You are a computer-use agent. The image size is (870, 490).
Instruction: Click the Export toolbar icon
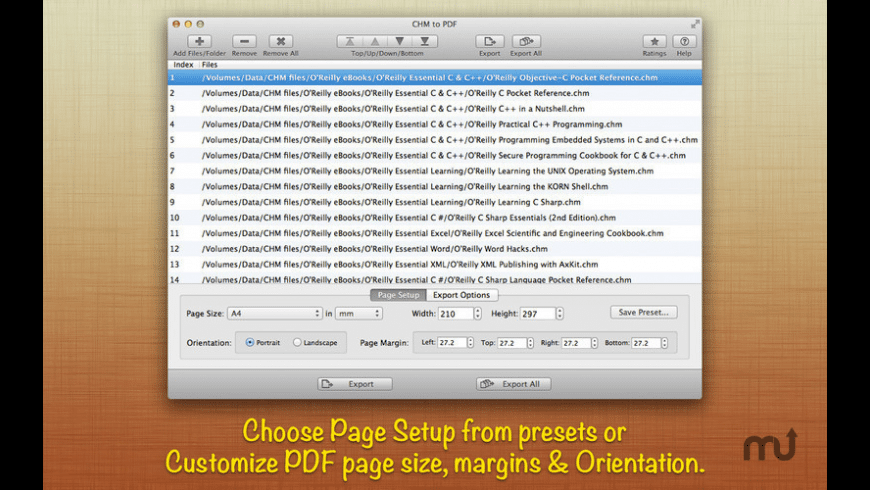click(x=489, y=42)
